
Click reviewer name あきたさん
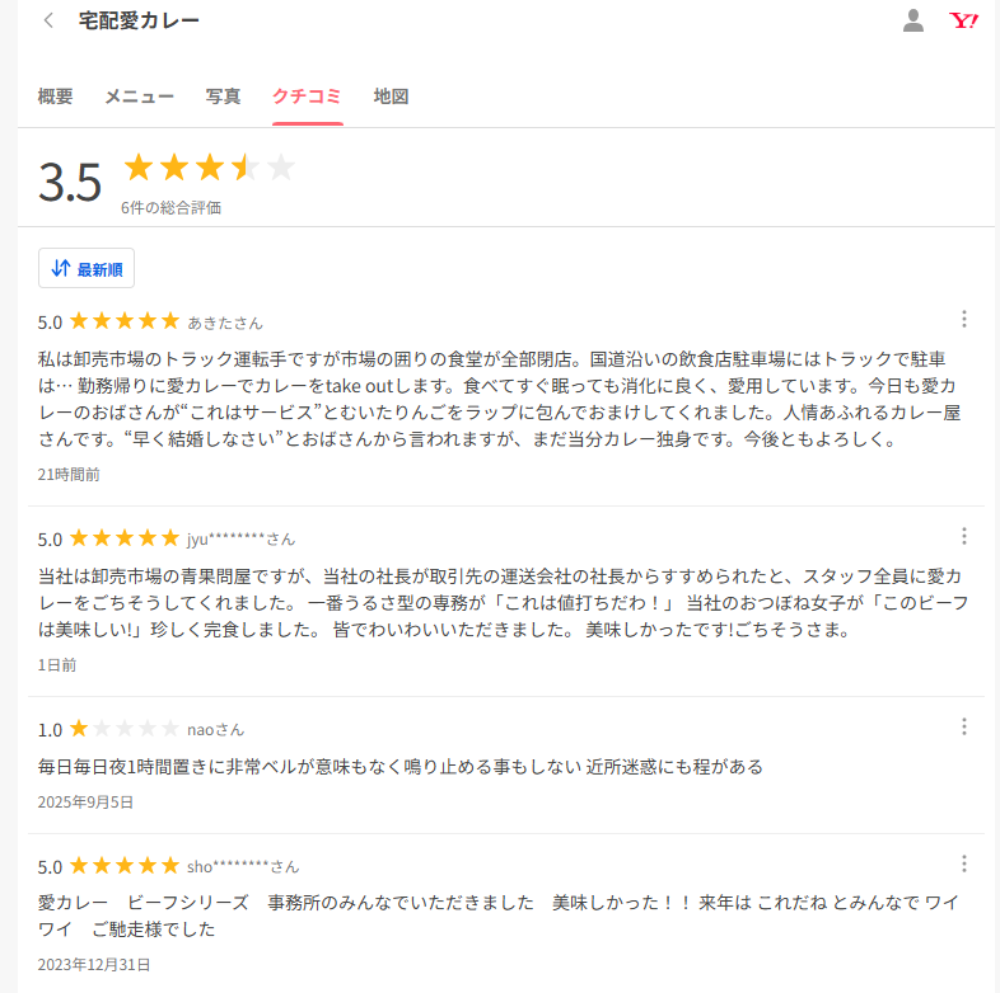coord(225,322)
